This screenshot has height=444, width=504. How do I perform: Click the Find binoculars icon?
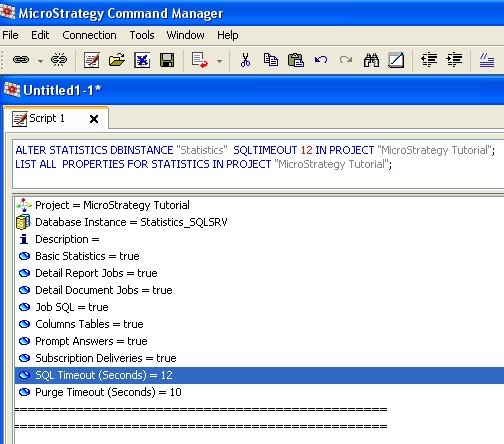[371, 60]
